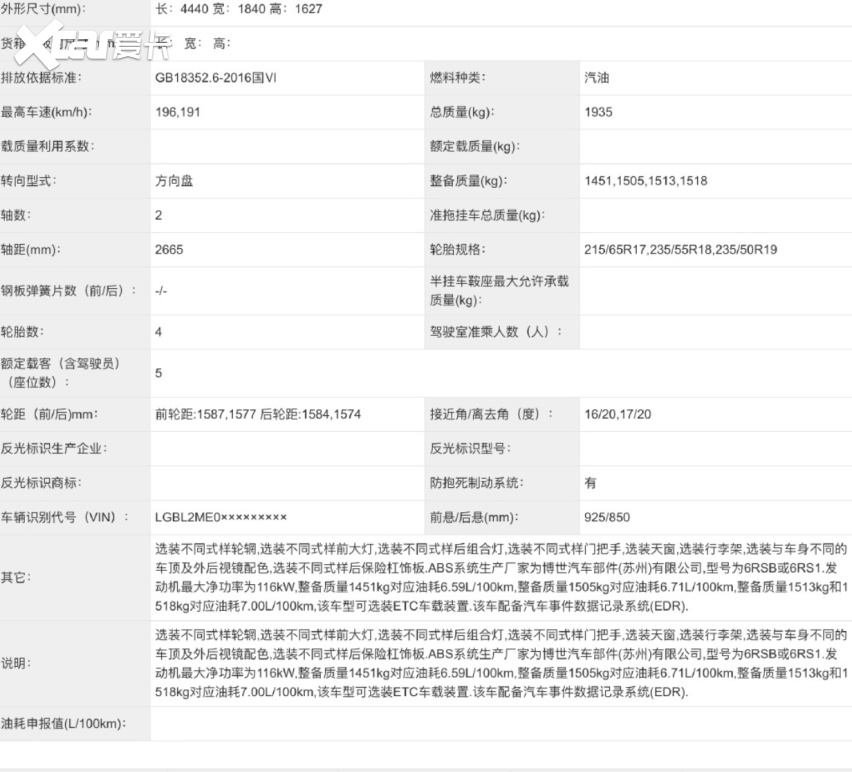
Task: Select the 说明 row label
Action: tap(14, 663)
